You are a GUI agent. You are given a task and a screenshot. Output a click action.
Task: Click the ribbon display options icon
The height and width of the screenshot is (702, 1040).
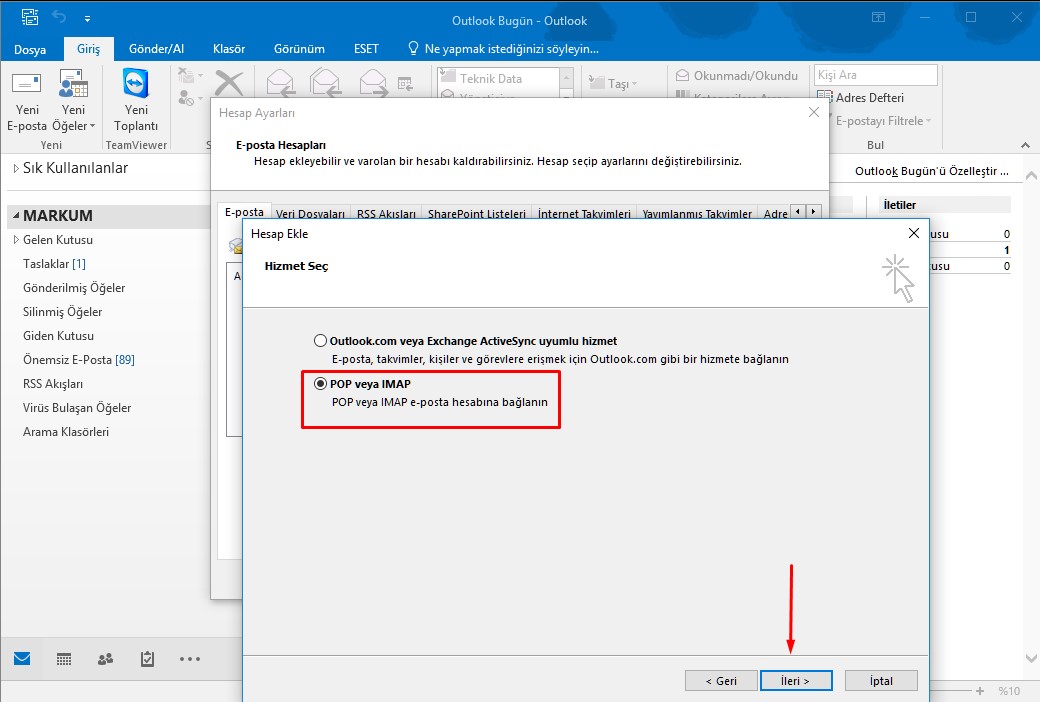point(878,17)
